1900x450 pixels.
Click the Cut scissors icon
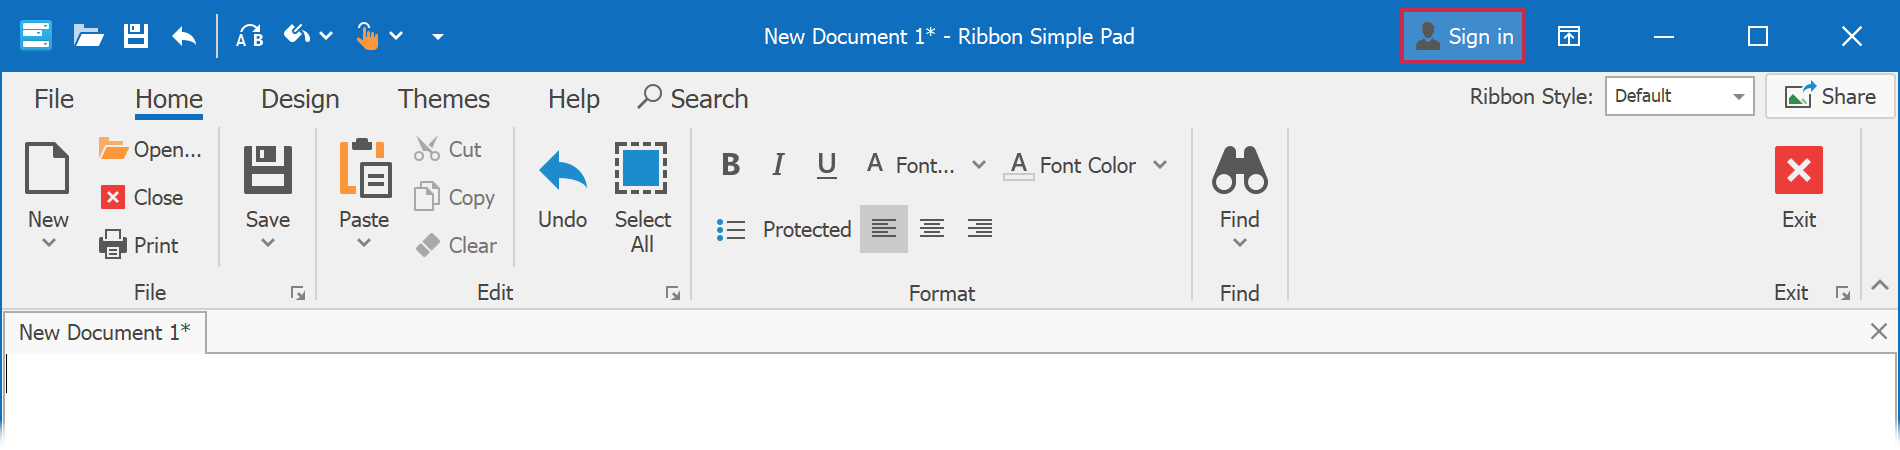pyautogui.click(x=427, y=149)
